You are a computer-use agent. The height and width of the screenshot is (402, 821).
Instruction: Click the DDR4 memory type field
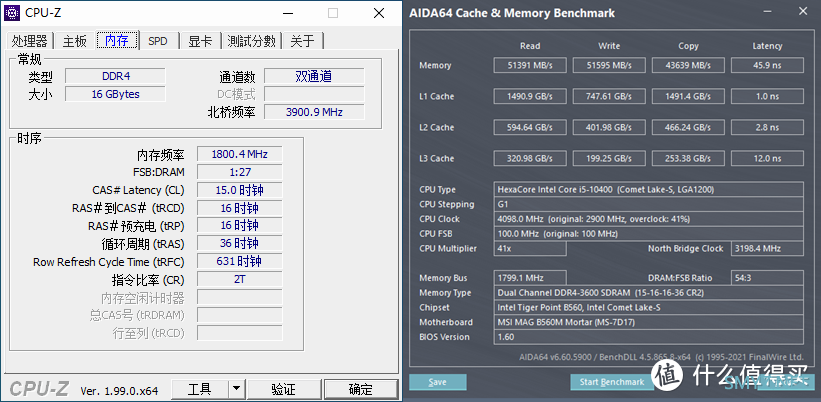(x=115, y=76)
